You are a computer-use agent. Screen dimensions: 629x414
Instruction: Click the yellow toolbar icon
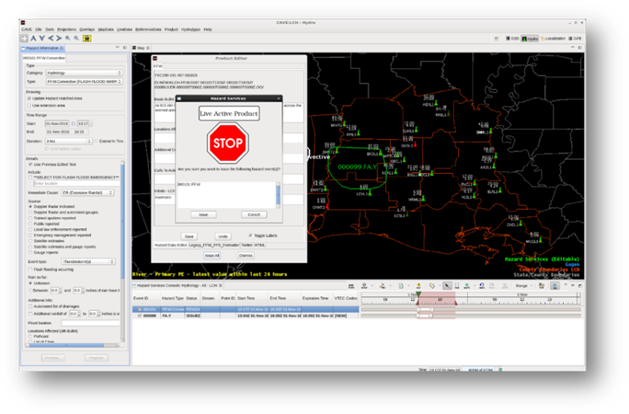[x=87, y=38]
